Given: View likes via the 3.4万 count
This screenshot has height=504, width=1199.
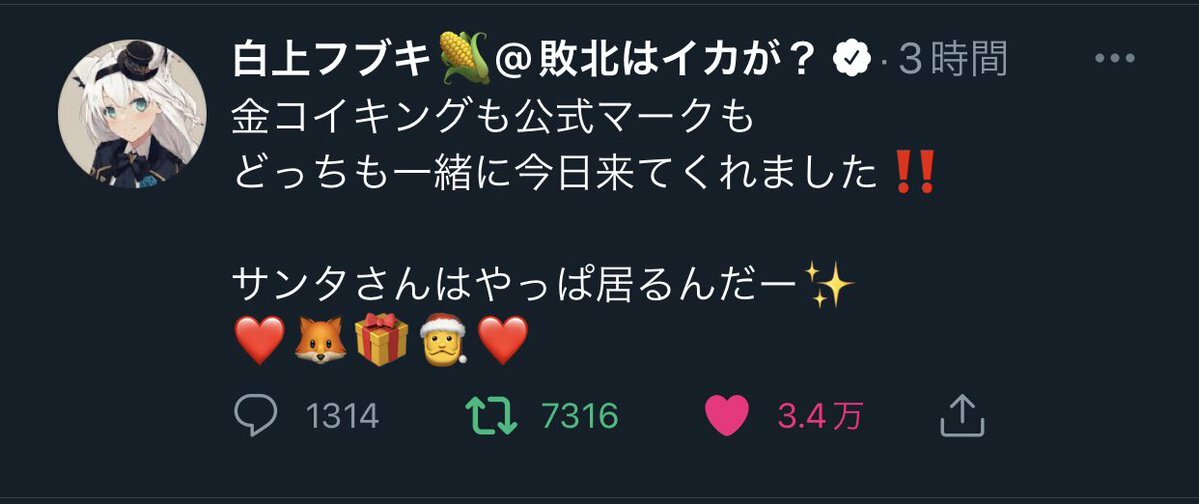Looking at the screenshot, I should coord(820,417).
